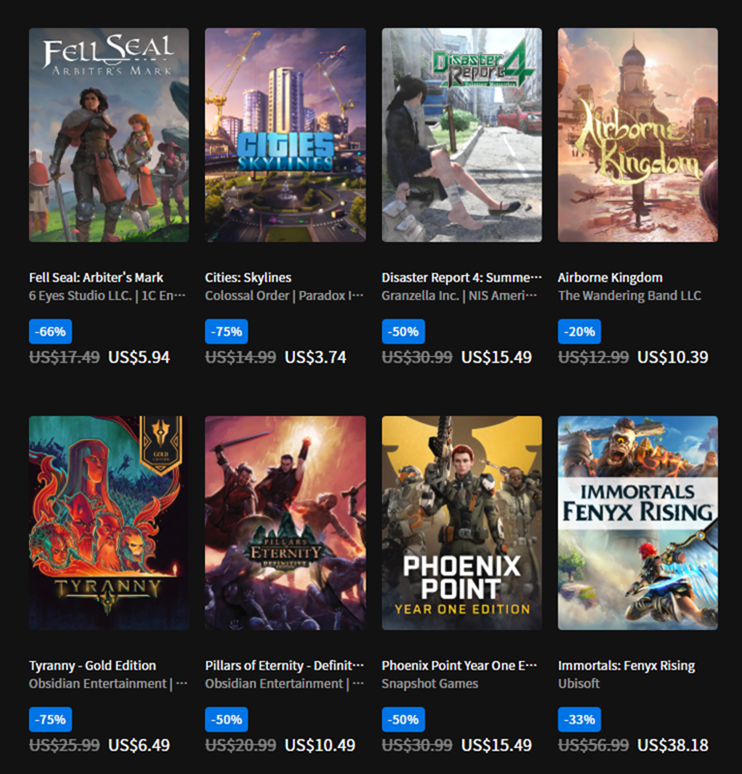
Task: Click the Tyranny Gold Edition cover art
Action: point(108,523)
